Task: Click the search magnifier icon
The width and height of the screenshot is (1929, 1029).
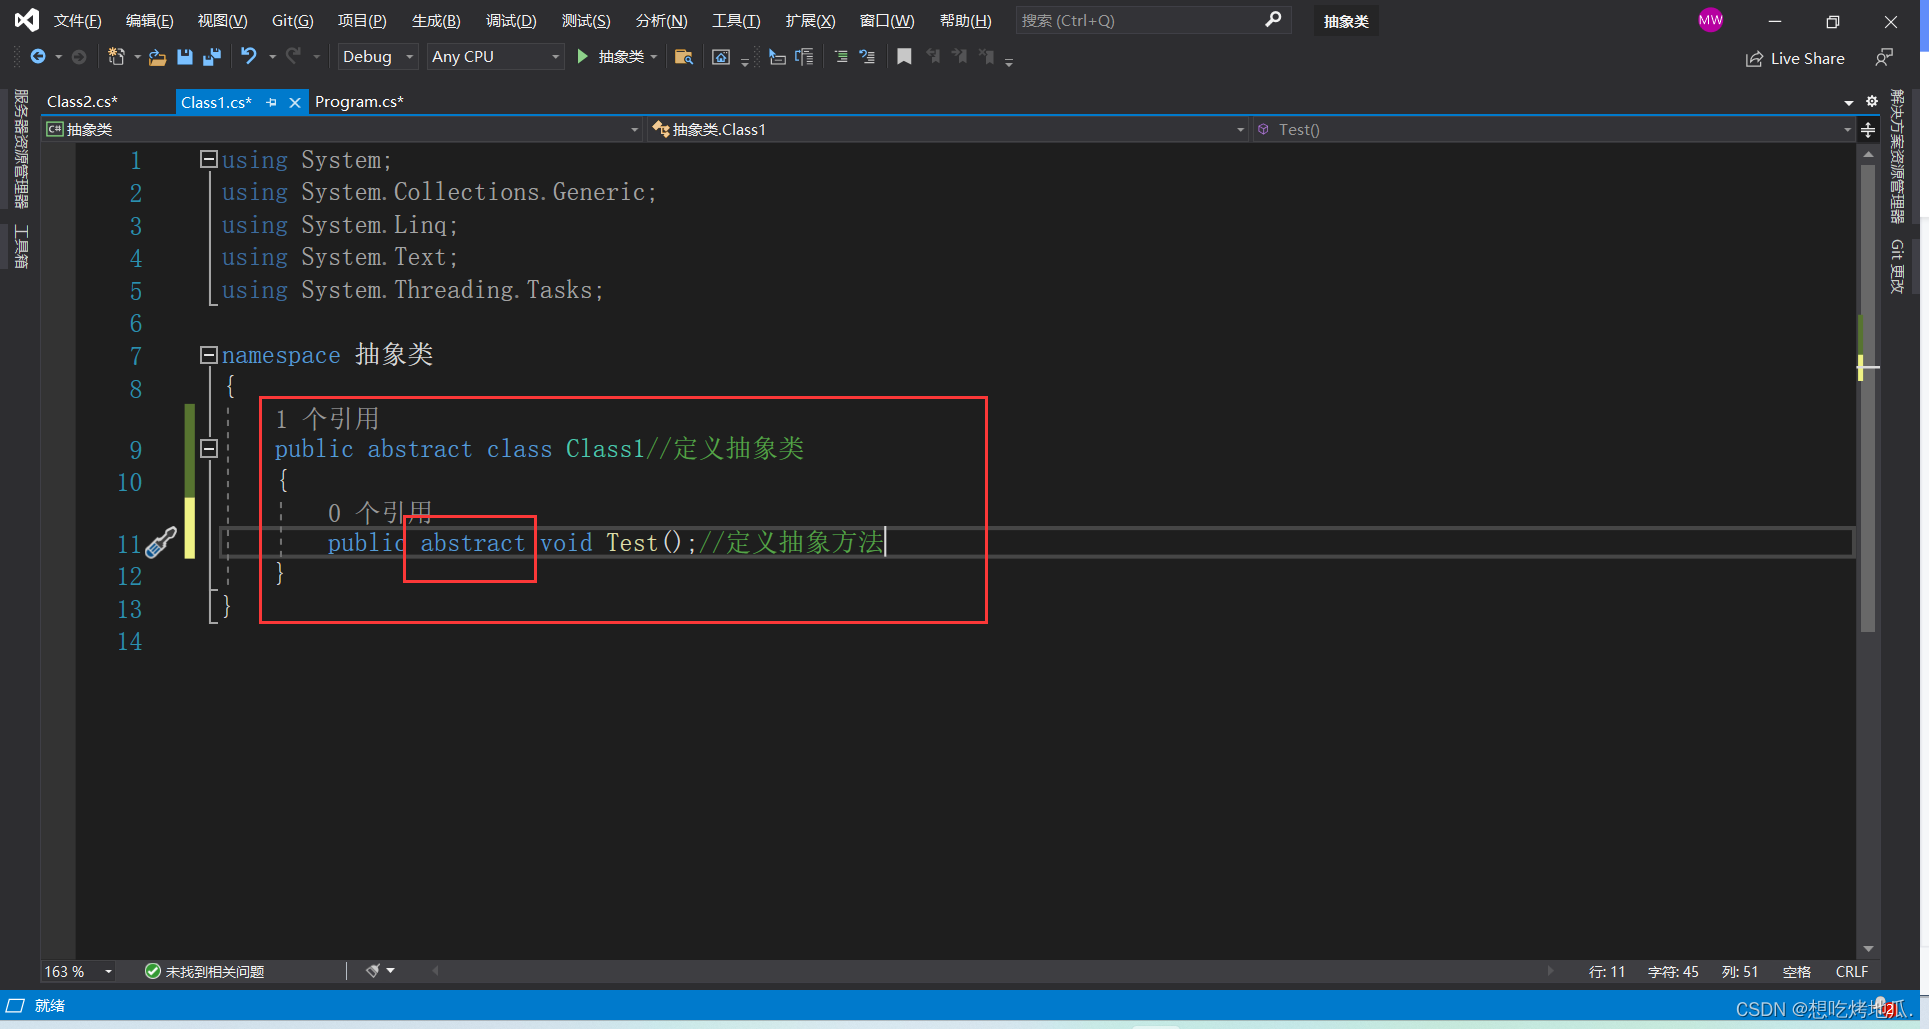Action: [1273, 20]
